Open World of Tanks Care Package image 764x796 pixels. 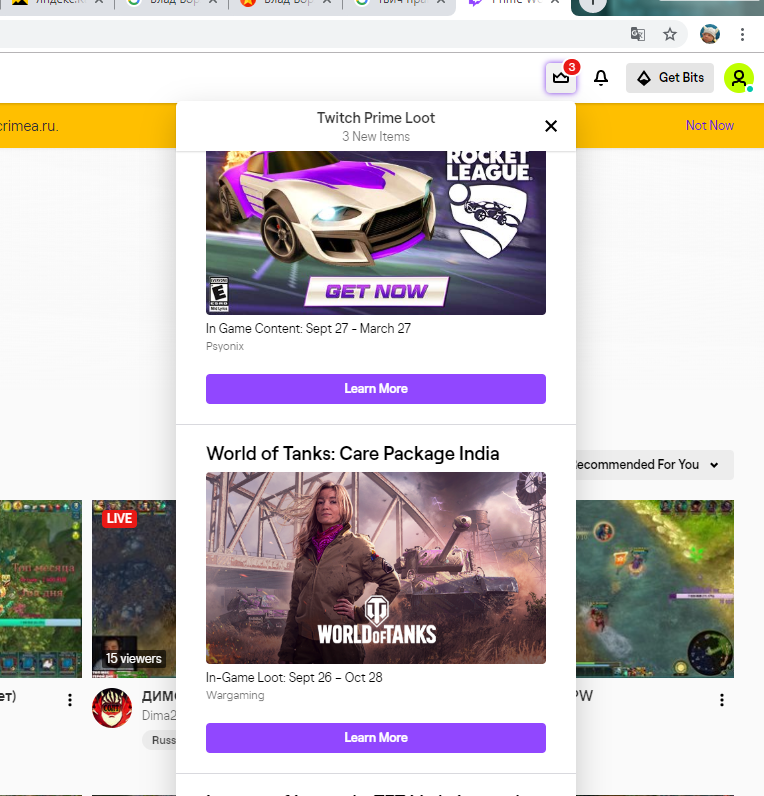(x=376, y=568)
